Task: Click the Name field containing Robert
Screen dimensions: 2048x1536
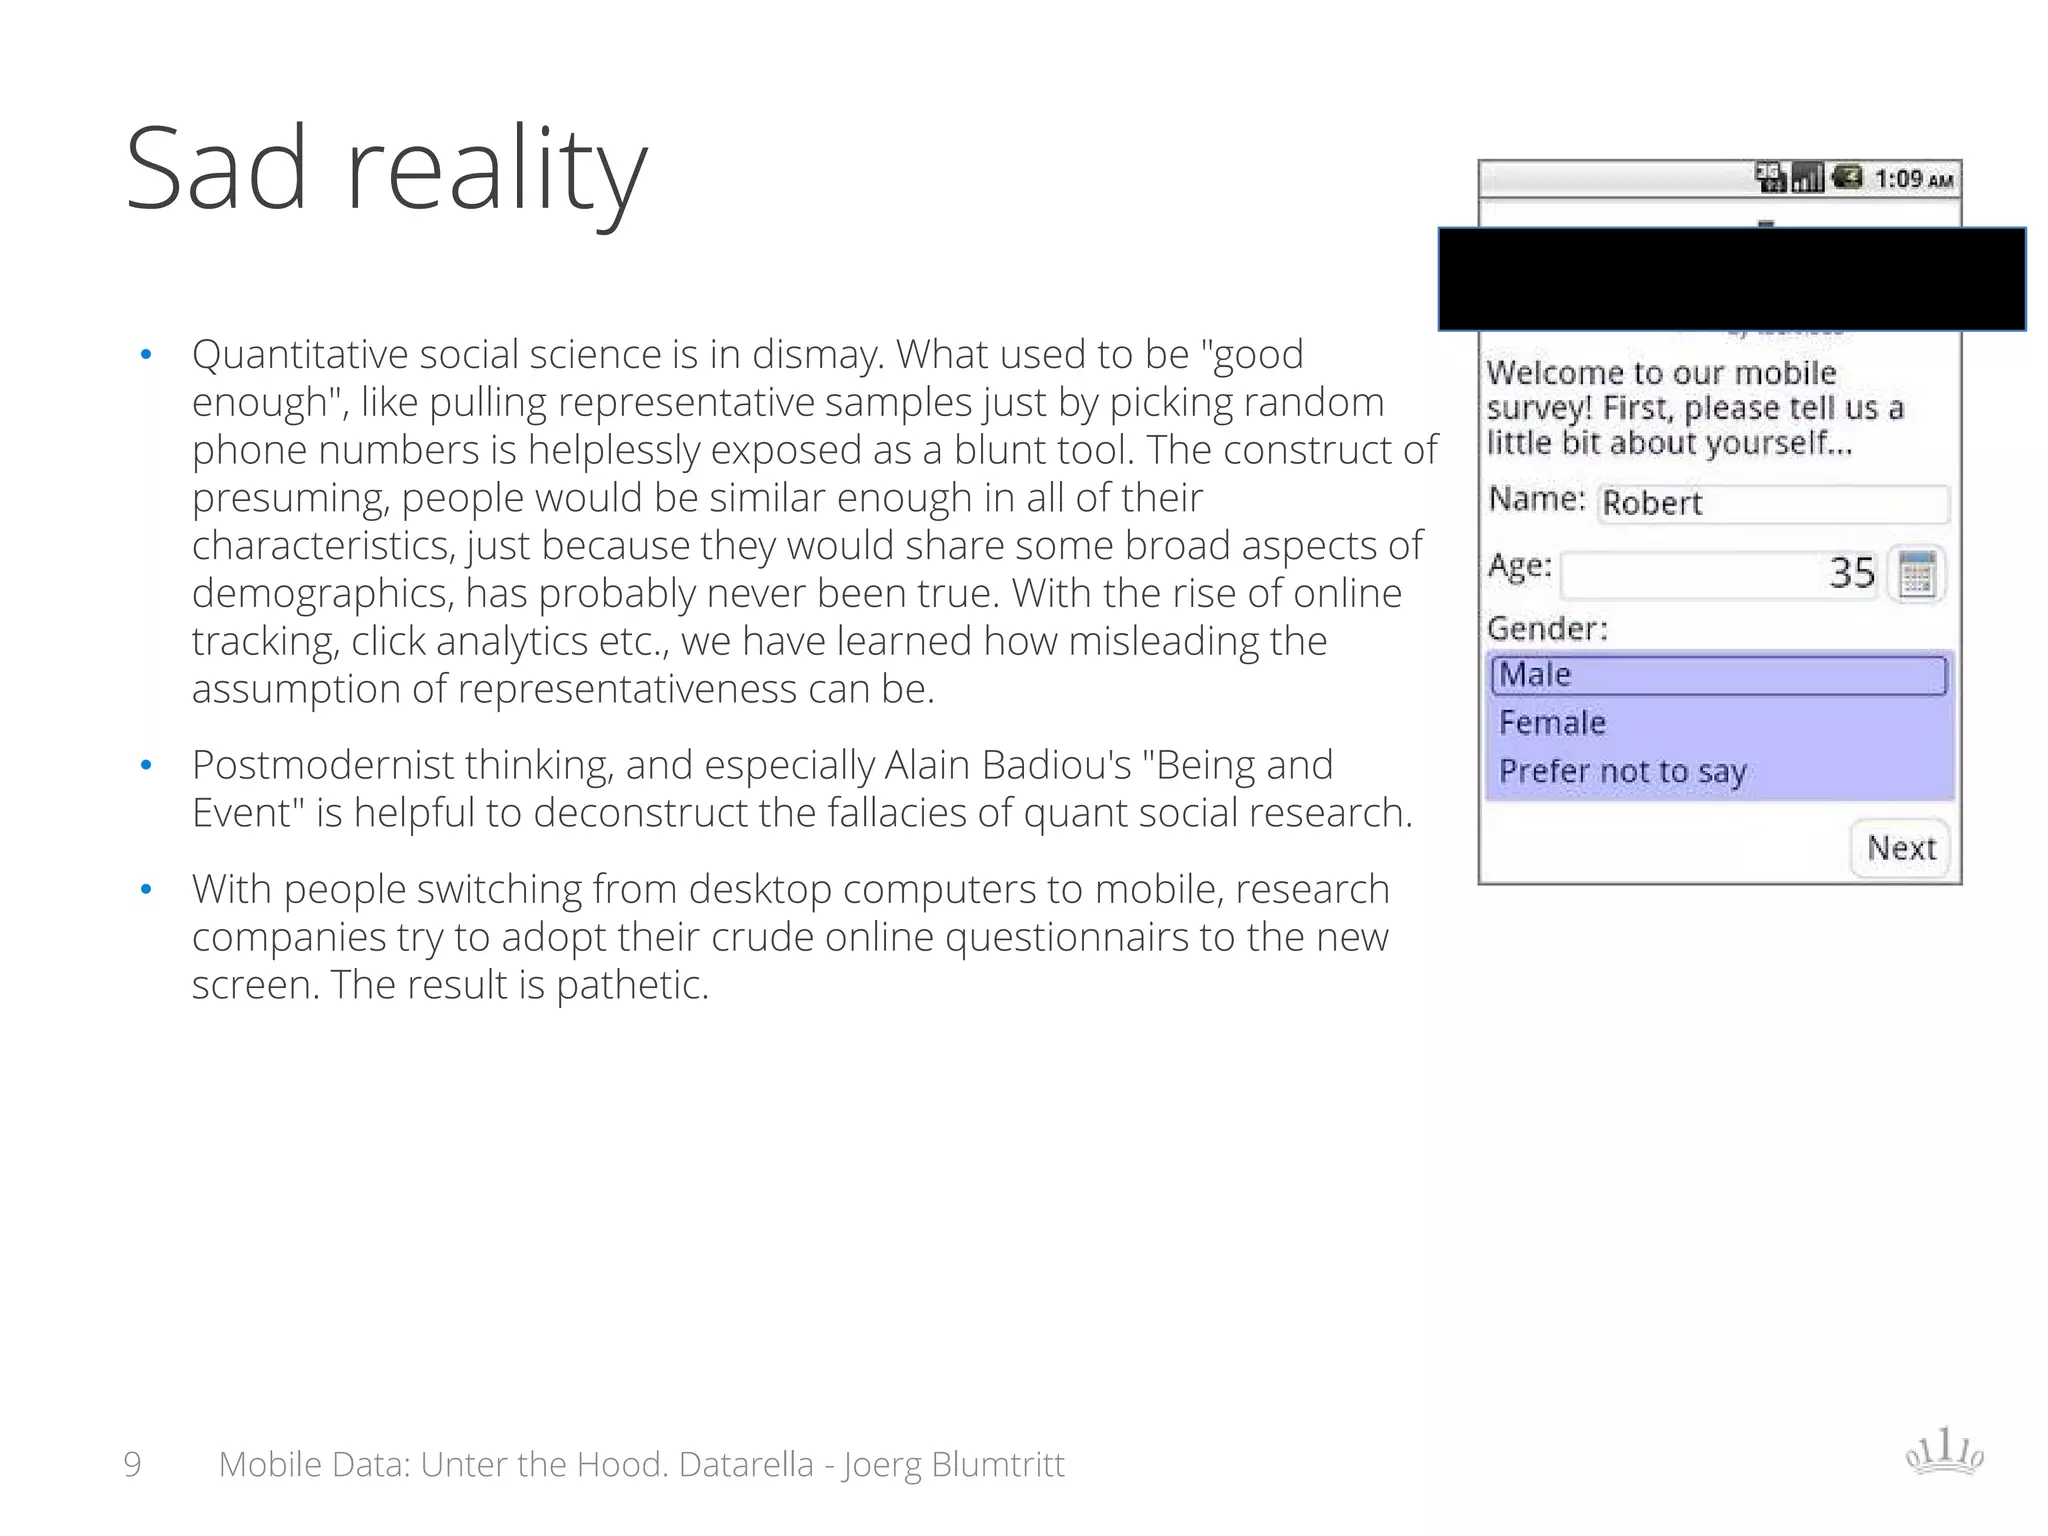Action: pyautogui.click(x=1772, y=503)
